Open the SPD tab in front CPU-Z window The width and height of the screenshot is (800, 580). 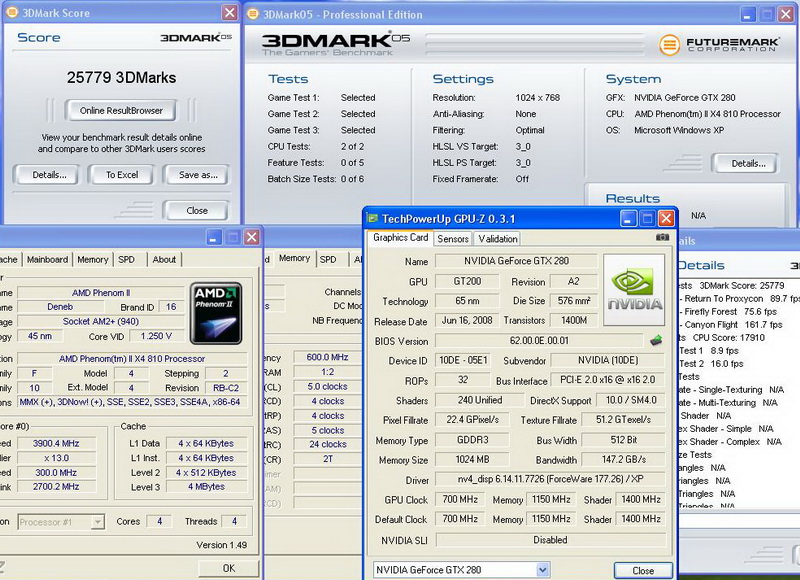pyautogui.click(x=127, y=260)
